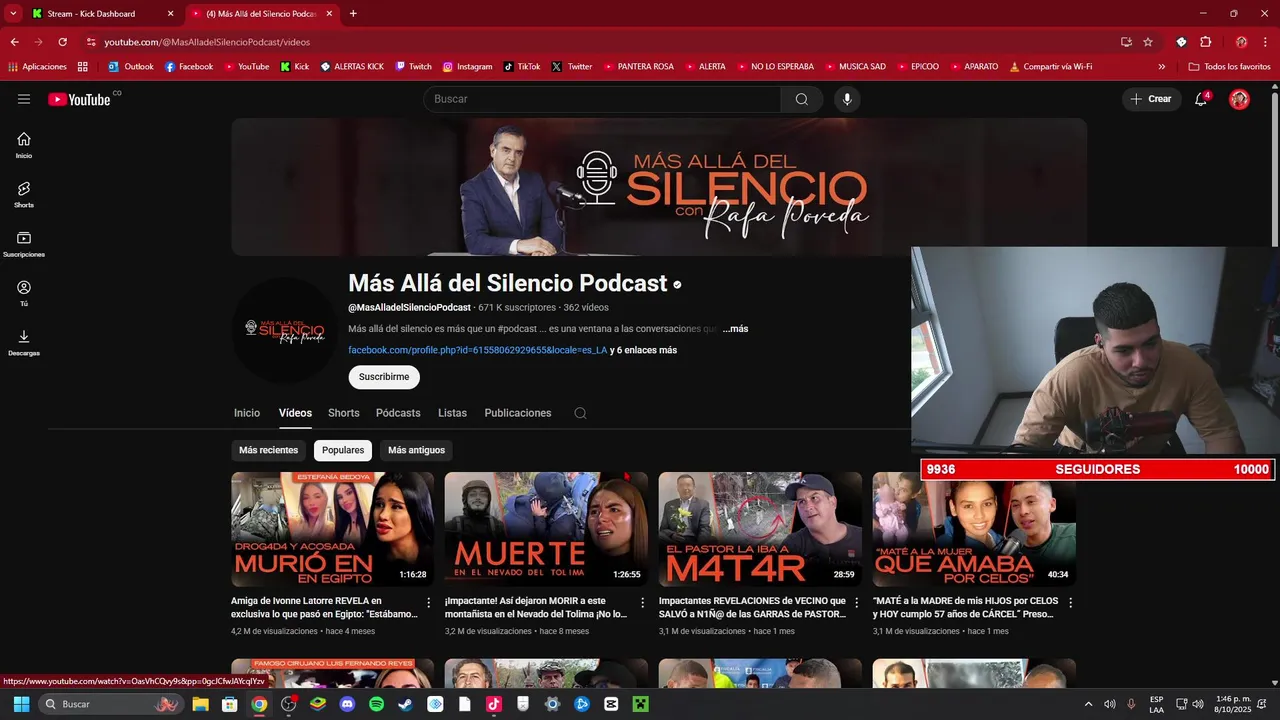Open the channel Listas tab
The height and width of the screenshot is (720, 1280).
(452, 413)
